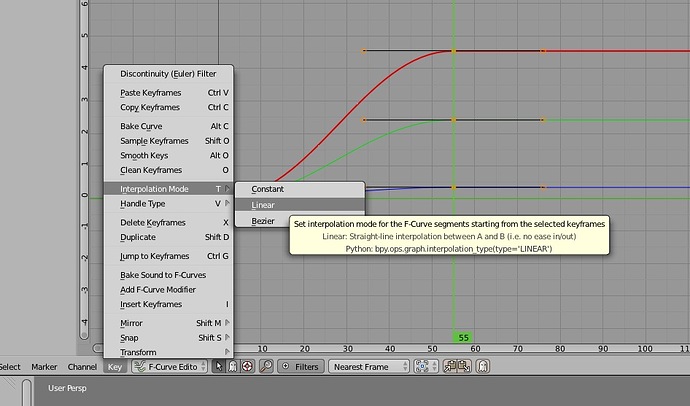Viewport: 690px width, 406px height.
Task: Click green curve keyframe at frame 55
Action: point(454,120)
